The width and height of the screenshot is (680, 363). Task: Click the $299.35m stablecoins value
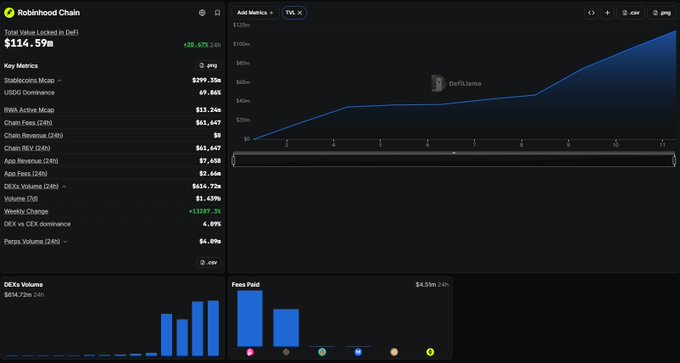click(206, 80)
